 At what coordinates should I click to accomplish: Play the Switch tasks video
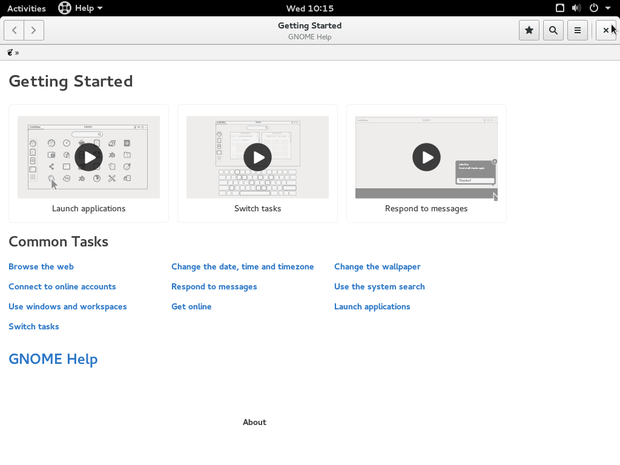[257, 157]
